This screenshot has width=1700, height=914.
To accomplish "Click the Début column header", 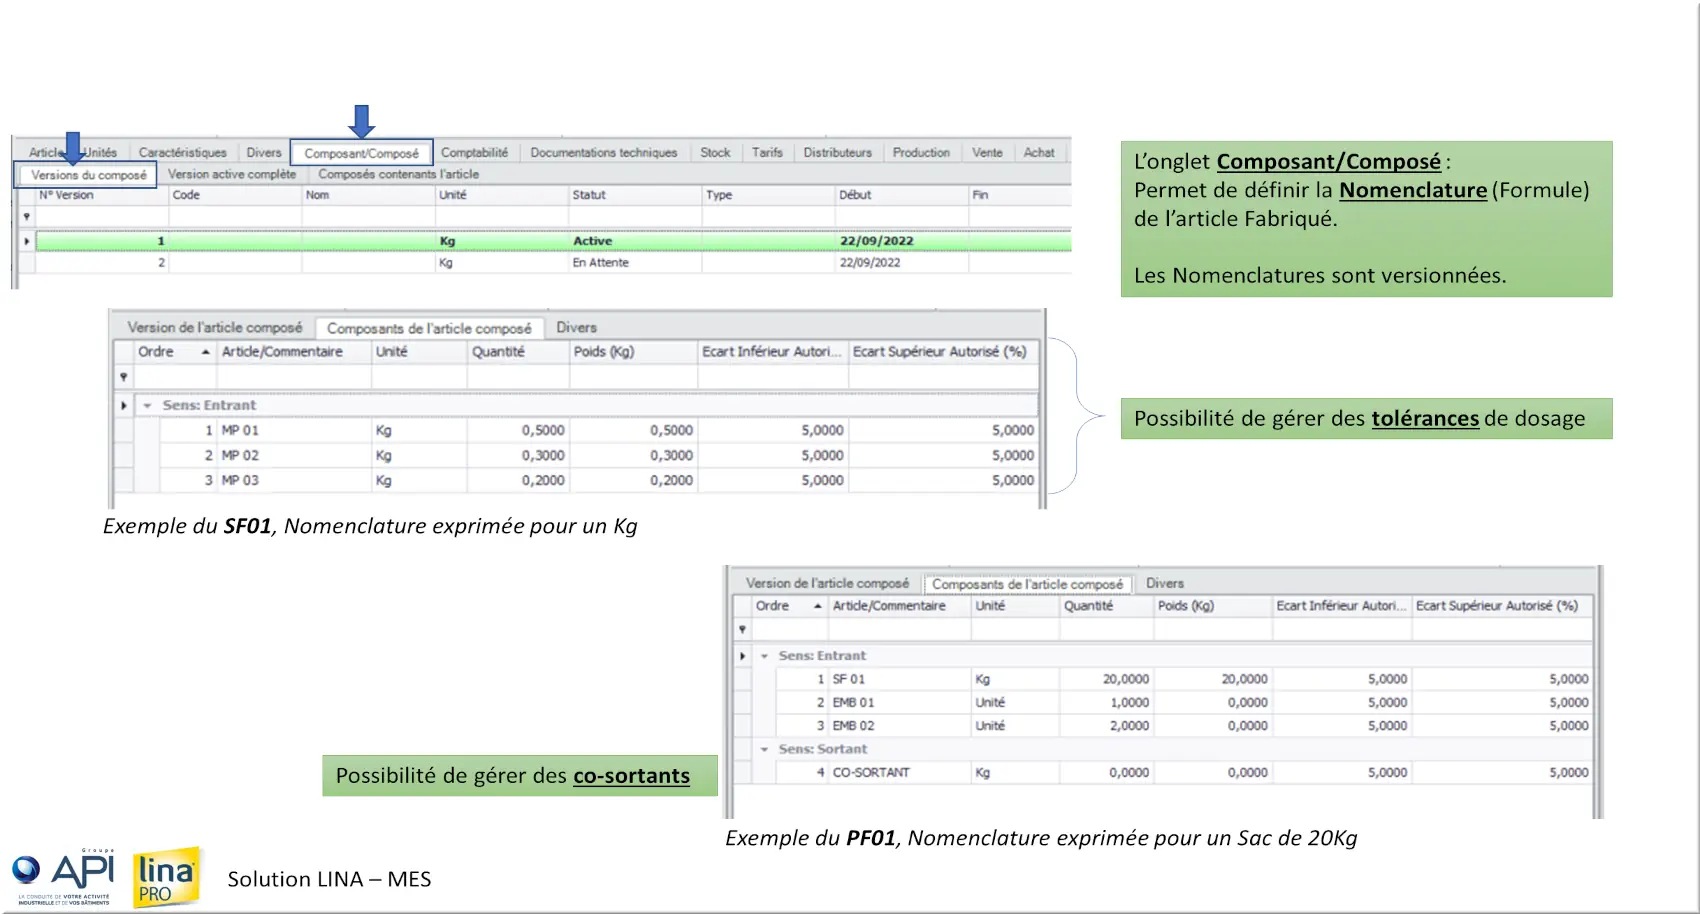I will pos(902,195).
